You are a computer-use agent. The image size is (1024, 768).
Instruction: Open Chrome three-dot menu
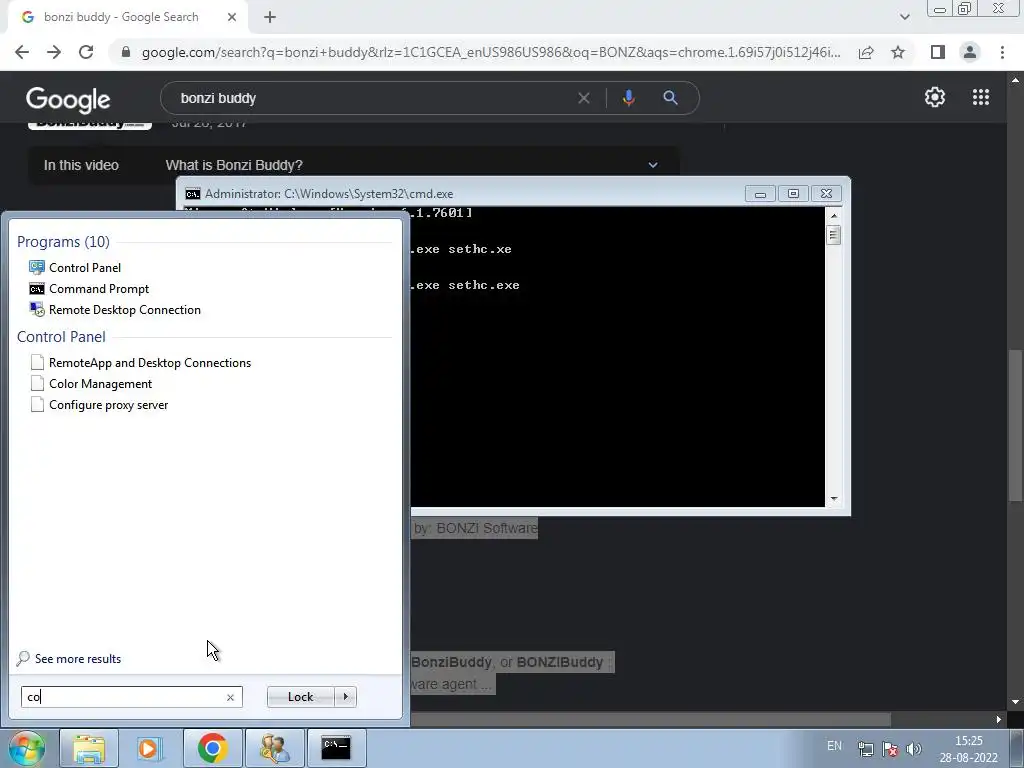coord(1002,52)
